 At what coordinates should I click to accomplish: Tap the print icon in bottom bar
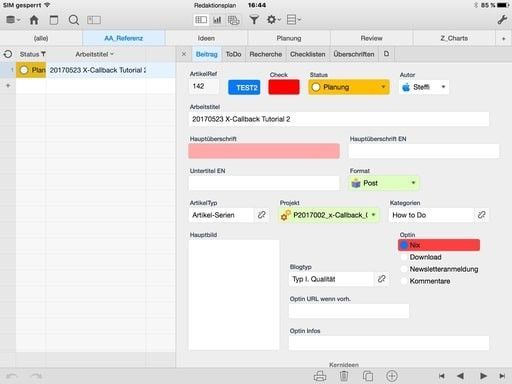(320, 376)
